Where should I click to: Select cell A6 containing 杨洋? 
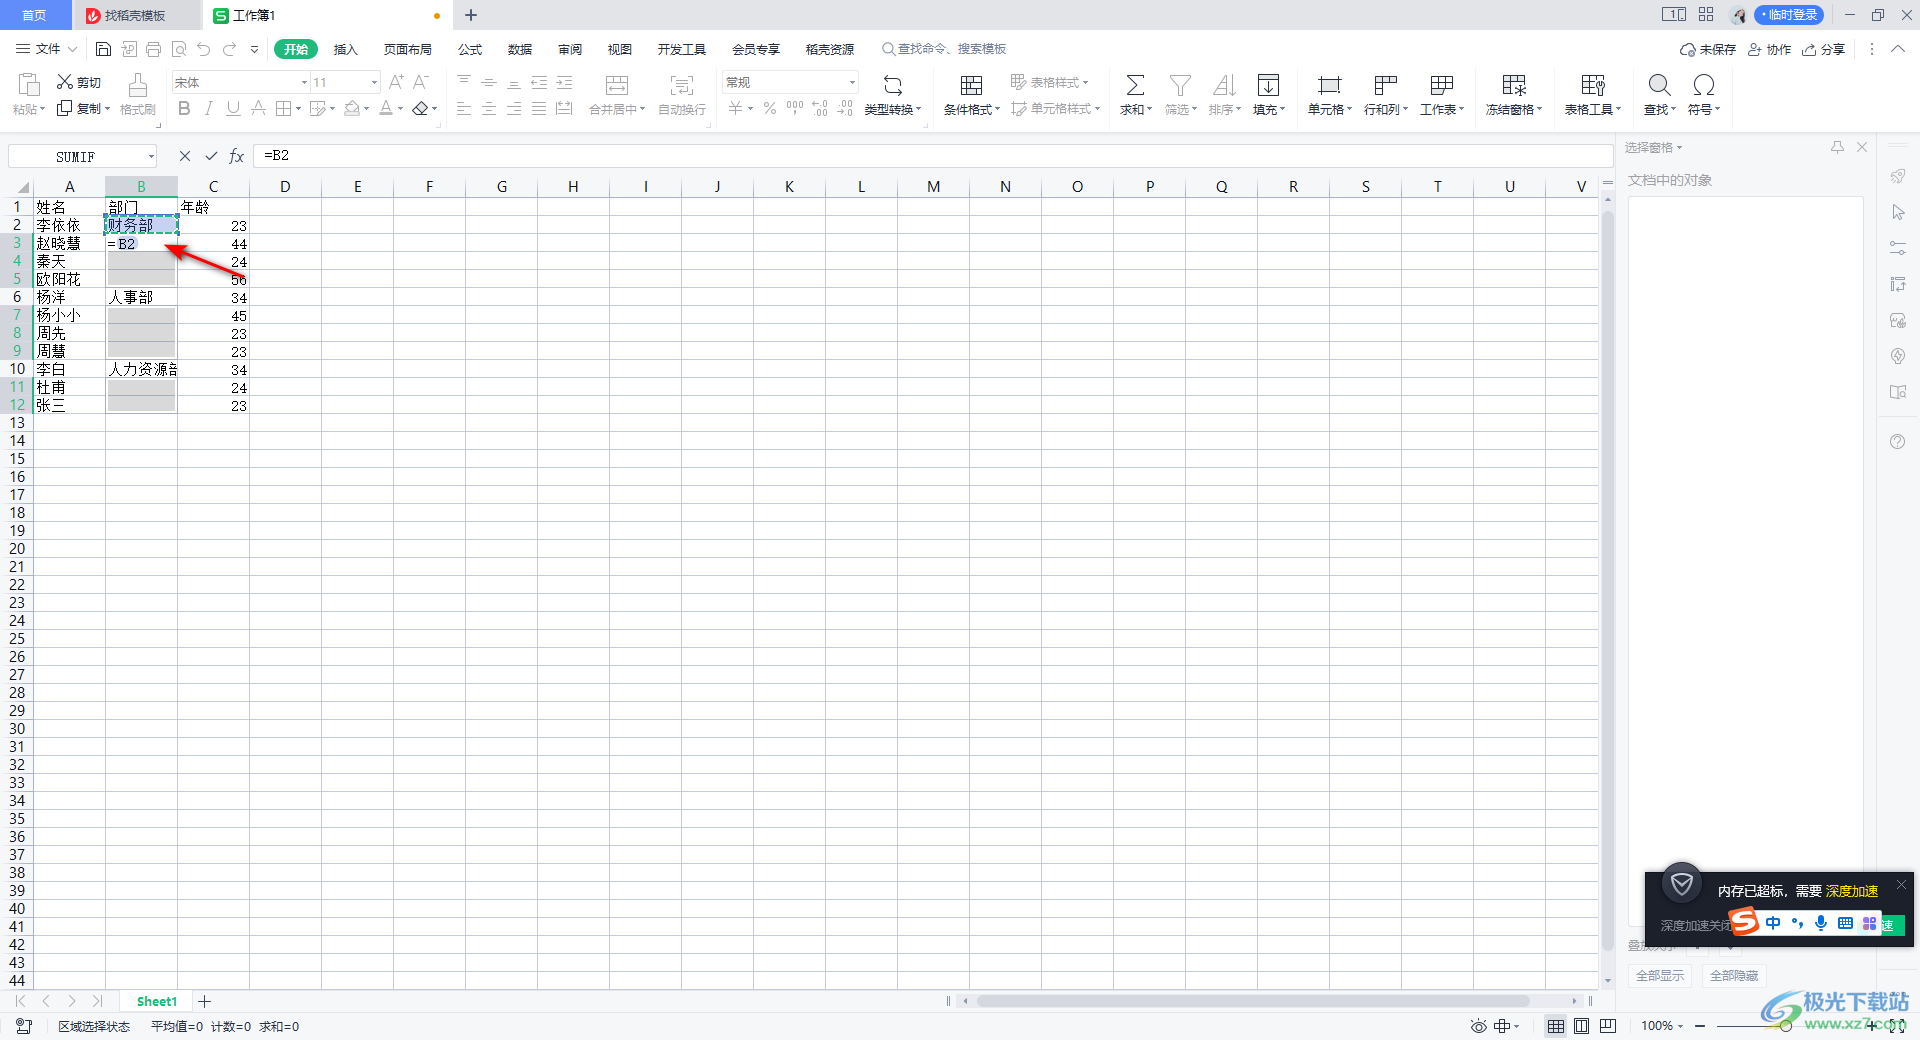[70, 297]
